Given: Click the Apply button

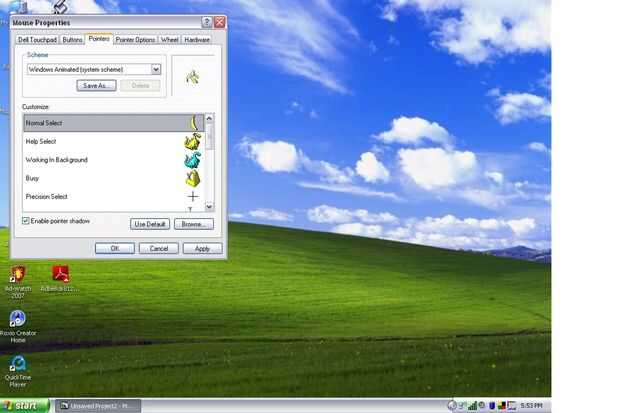Looking at the screenshot, I should pos(202,248).
